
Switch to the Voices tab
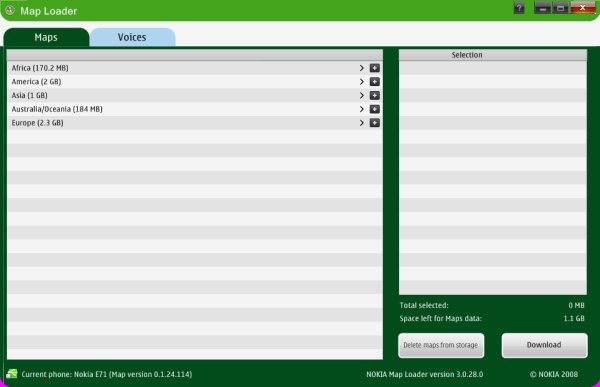click(x=132, y=37)
